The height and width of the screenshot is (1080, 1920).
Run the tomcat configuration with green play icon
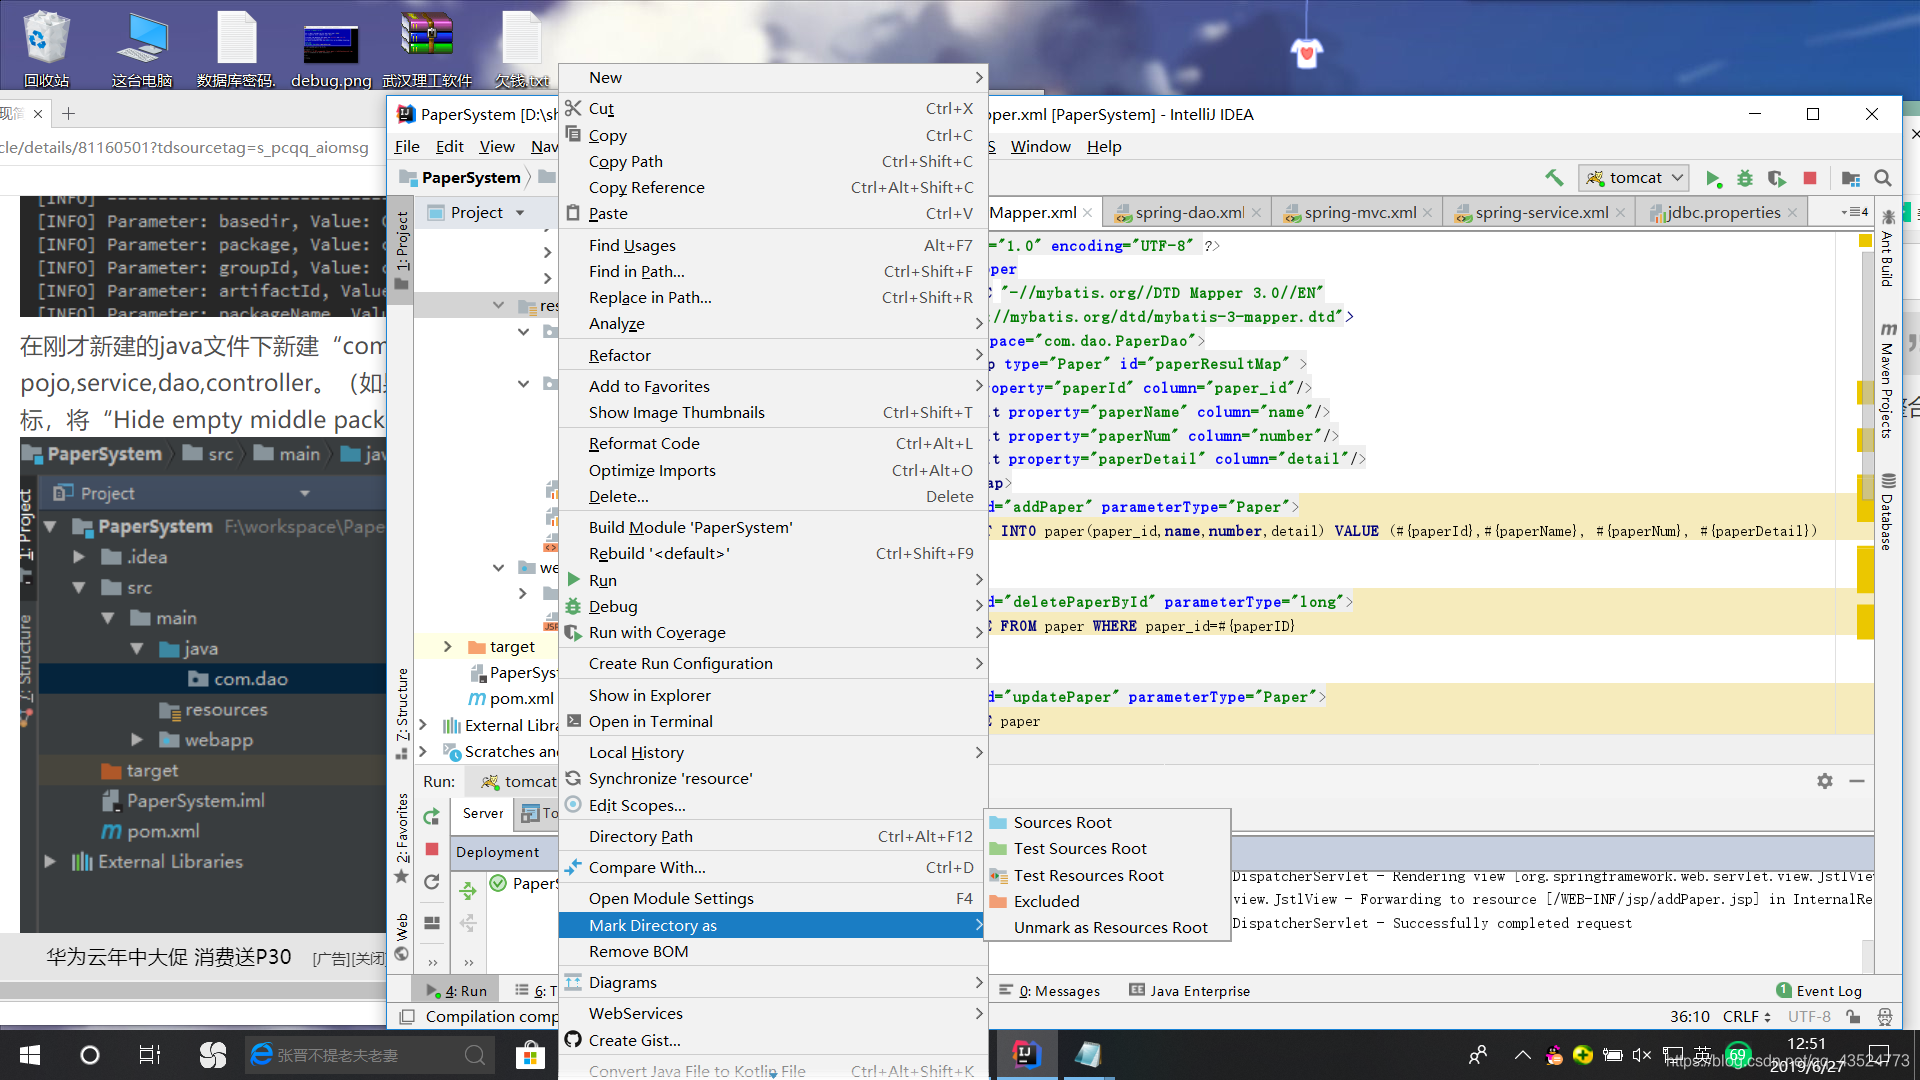1713,178
